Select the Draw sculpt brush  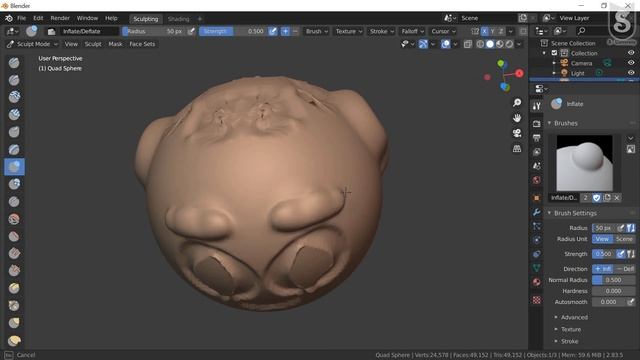[14, 62]
